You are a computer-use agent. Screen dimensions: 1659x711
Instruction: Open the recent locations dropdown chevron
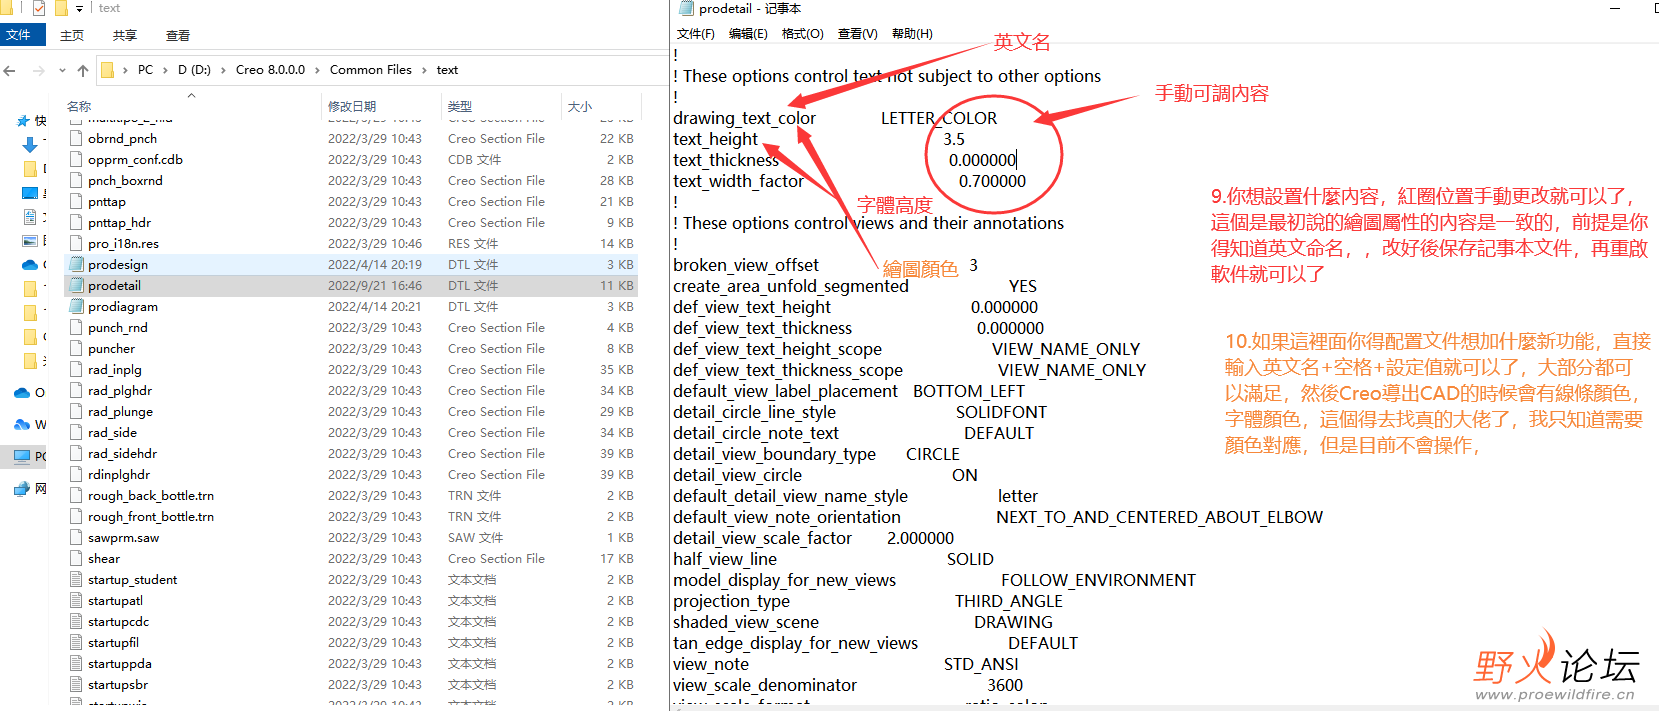tap(62, 70)
